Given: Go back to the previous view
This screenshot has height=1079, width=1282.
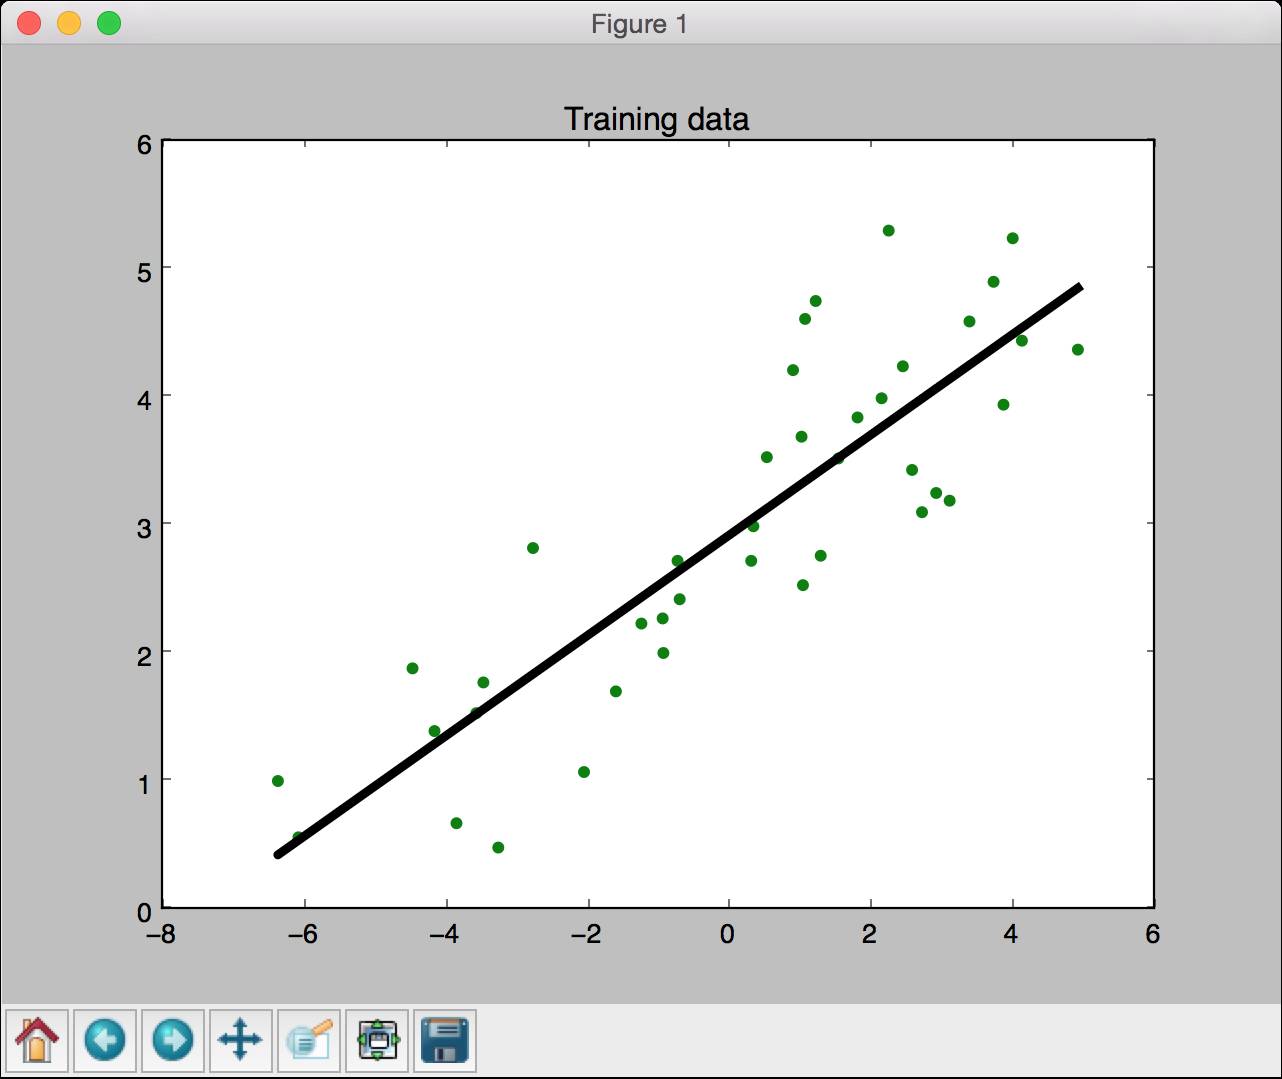Looking at the screenshot, I should point(105,1041).
